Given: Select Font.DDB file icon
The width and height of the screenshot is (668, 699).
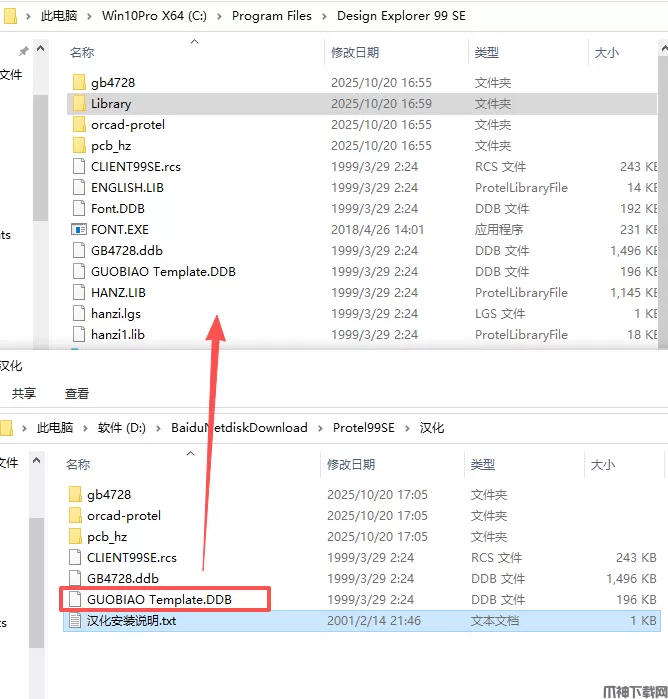Looking at the screenshot, I should [x=79, y=208].
